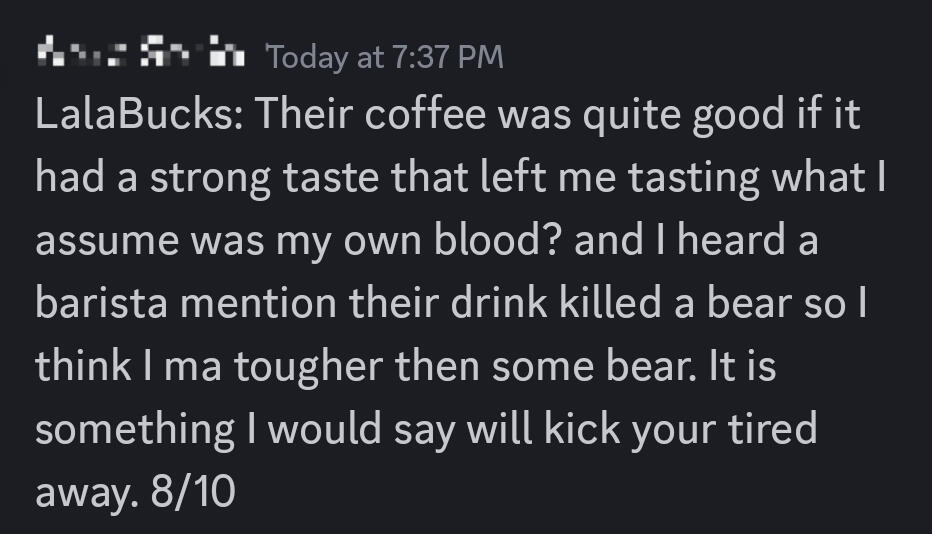Click the blurred username above the message
The height and width of the screenshot is (534, 932).
(141, 56)
